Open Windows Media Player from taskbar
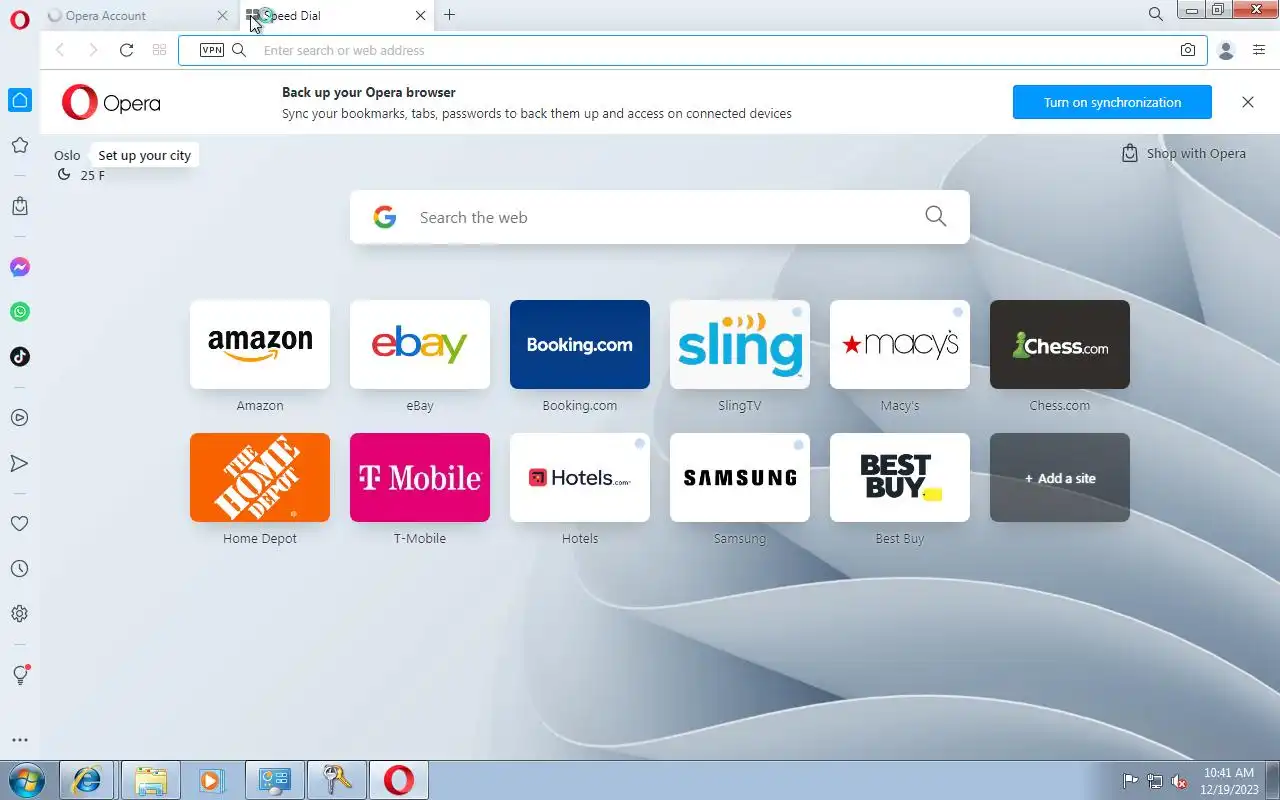Viewport: 1280px width, 800px height. coord(211,780)
